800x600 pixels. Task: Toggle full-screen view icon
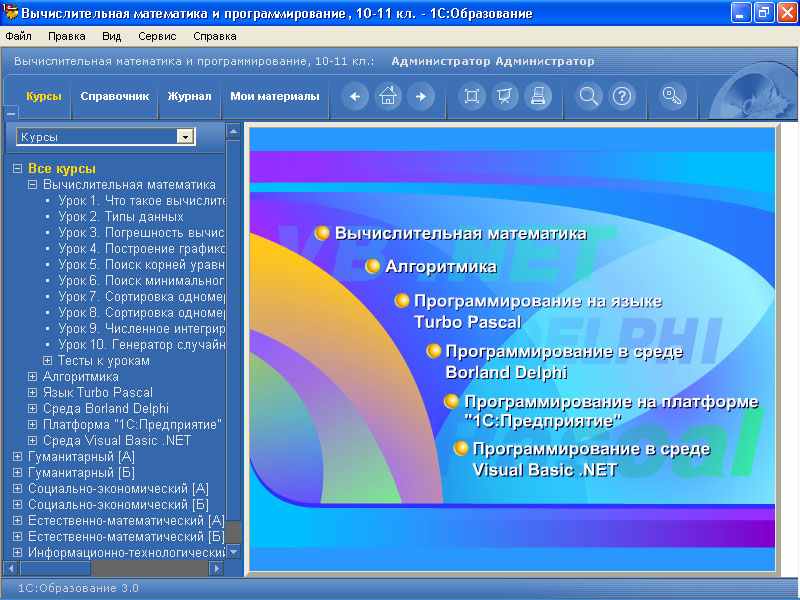(471, 96)
